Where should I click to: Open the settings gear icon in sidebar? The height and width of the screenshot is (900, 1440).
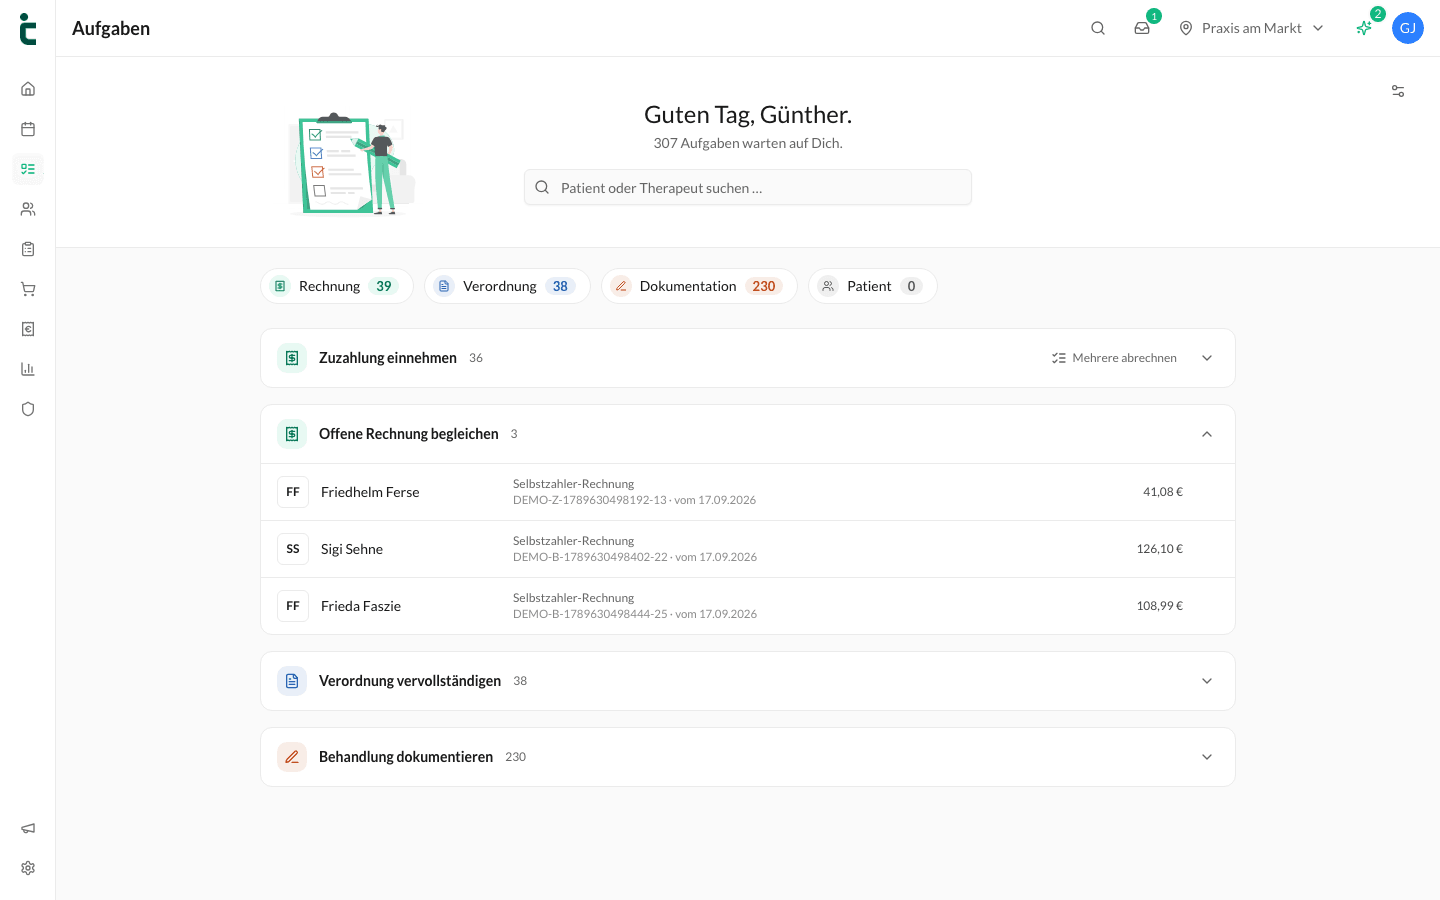[x=28, y=868]
